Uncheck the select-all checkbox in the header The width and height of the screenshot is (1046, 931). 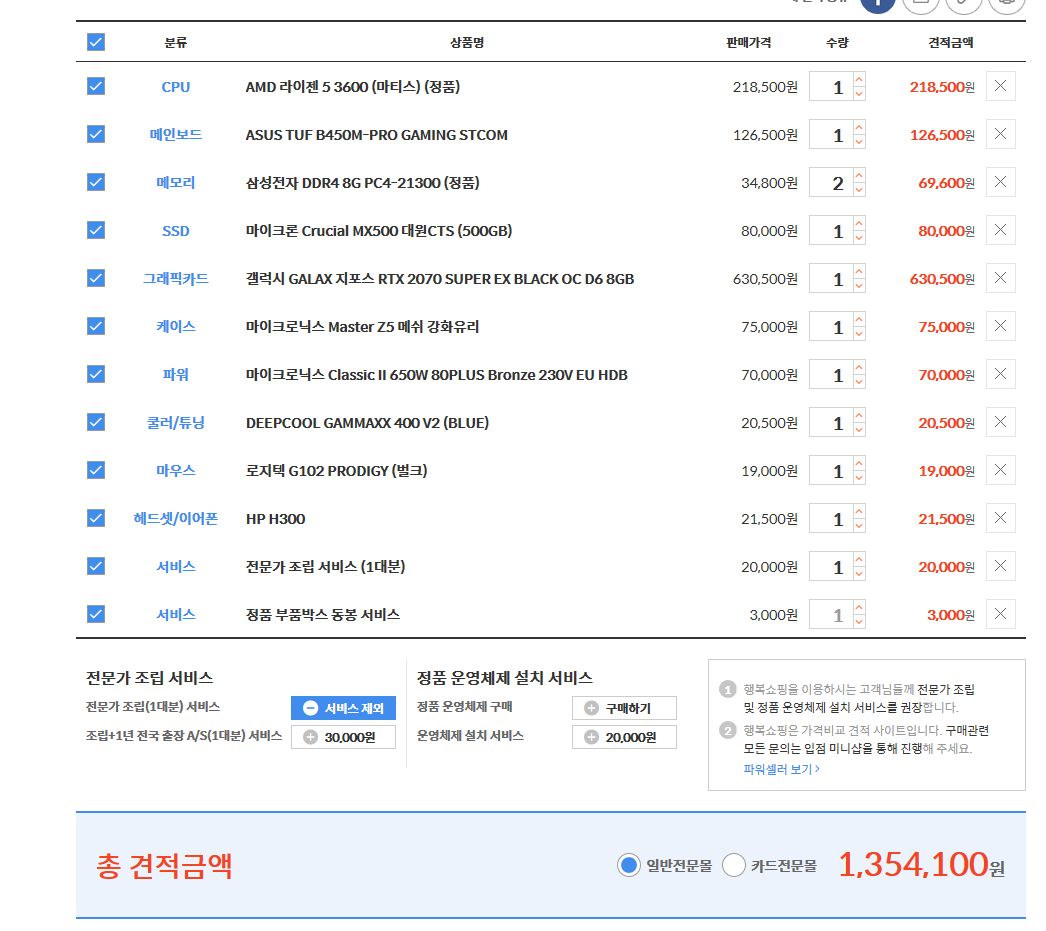(95, 42)
